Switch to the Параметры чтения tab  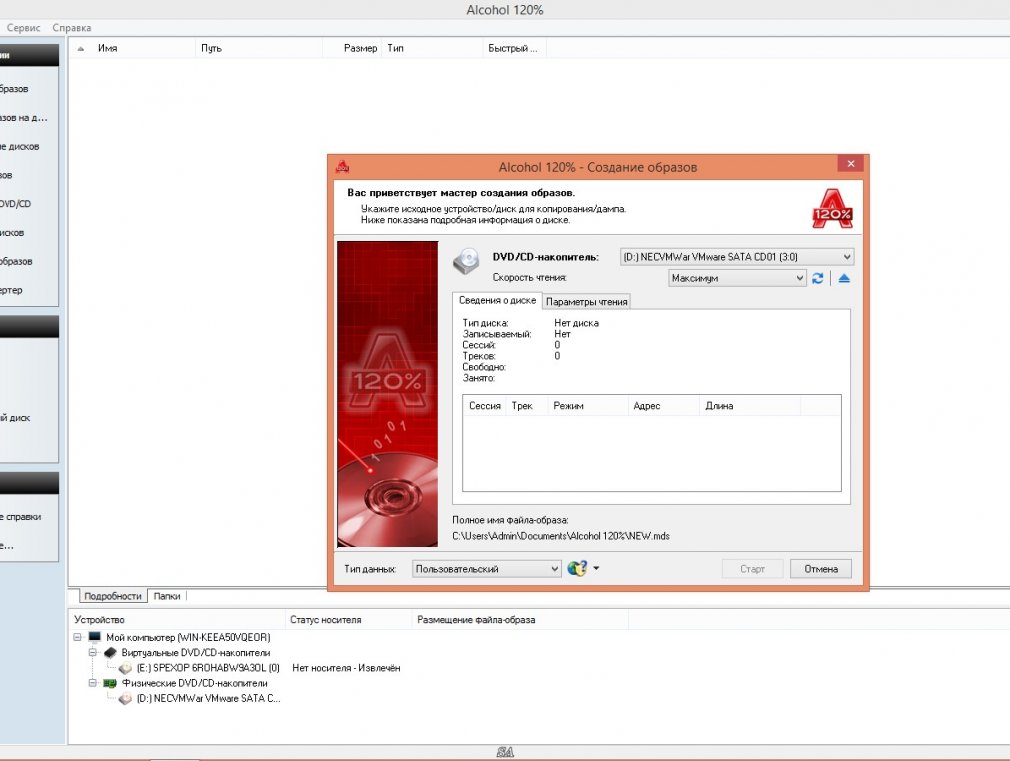586,302
